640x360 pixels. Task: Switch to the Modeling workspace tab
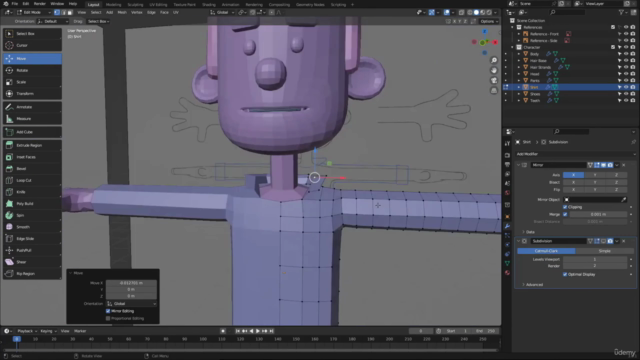[x=113, y=4]
